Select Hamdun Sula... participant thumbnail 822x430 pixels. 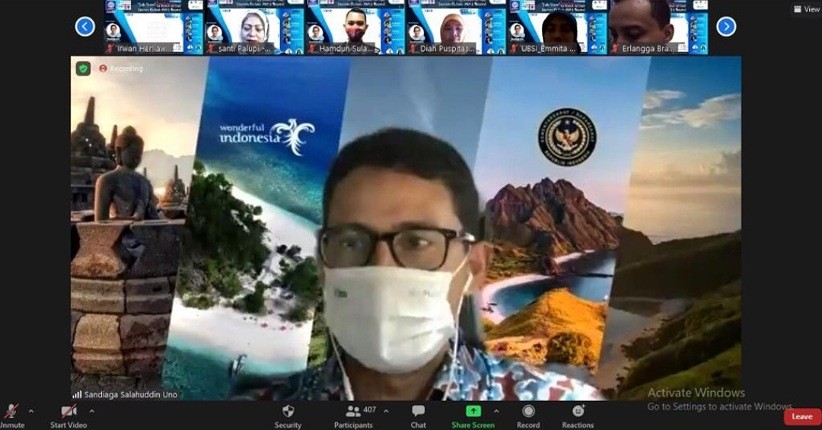pos(355,27)
